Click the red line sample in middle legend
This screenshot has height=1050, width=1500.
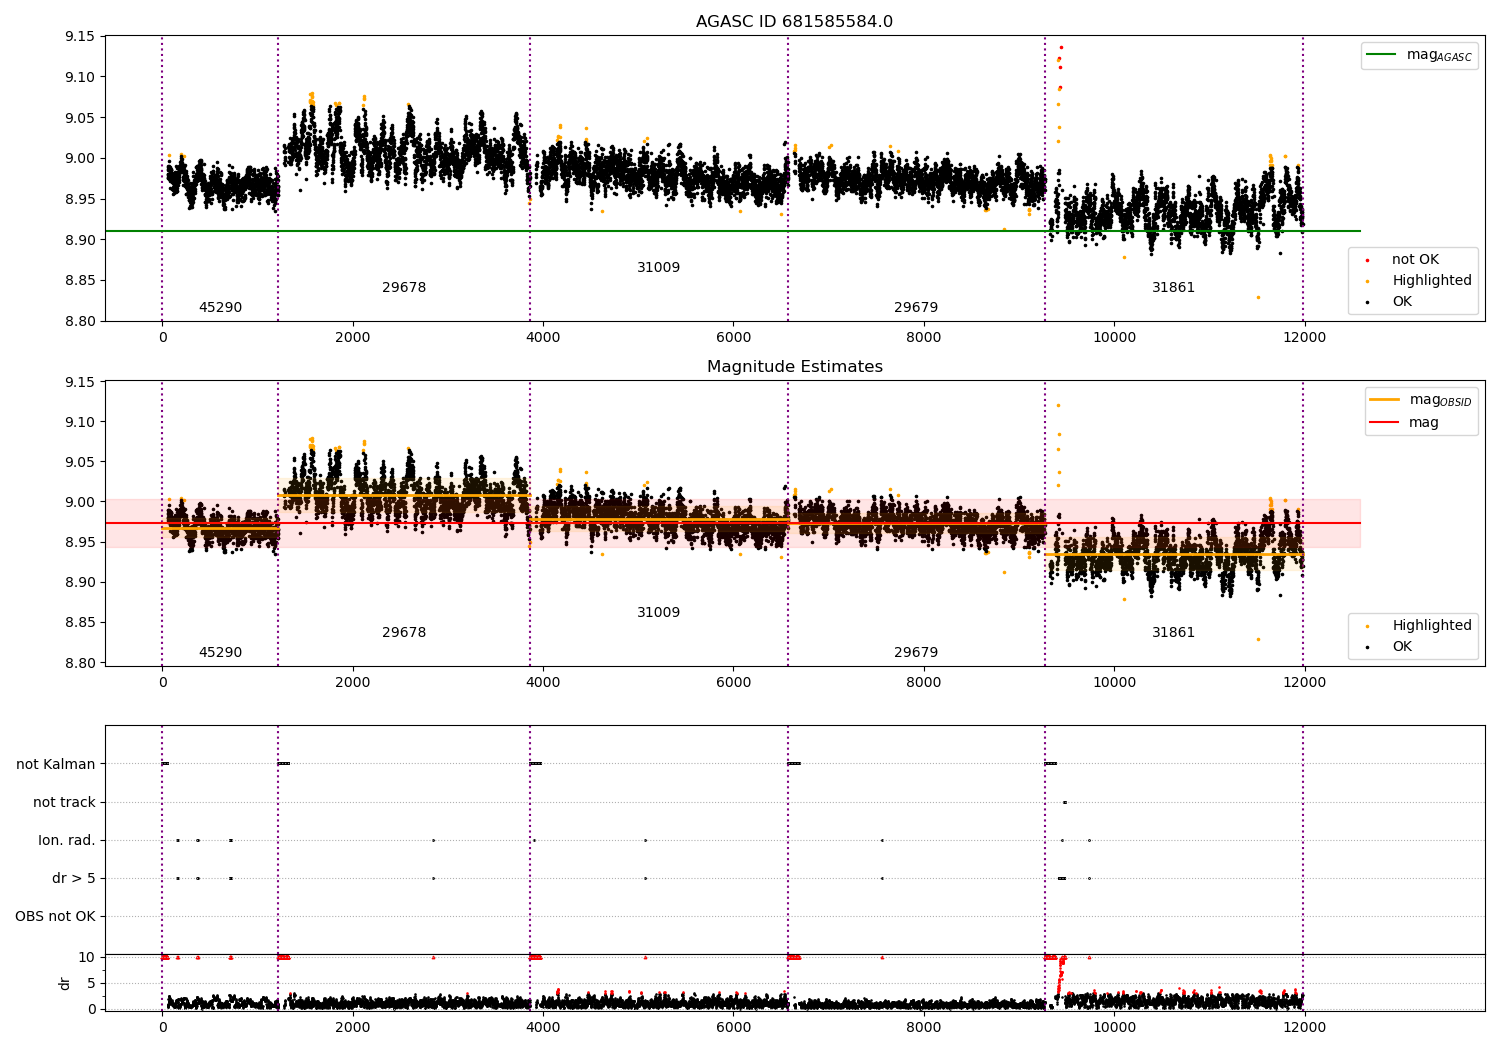[1384, 423]
